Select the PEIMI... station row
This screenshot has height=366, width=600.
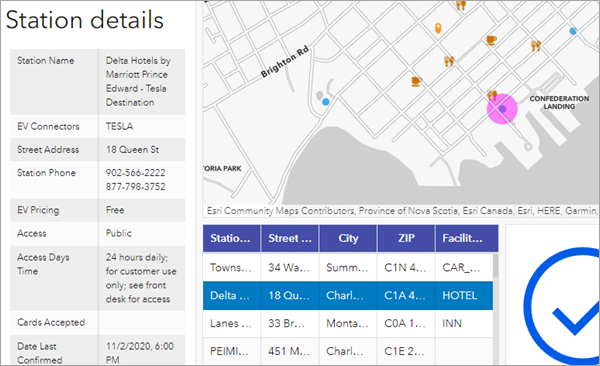pyautogui.click(x=348, y=351)
